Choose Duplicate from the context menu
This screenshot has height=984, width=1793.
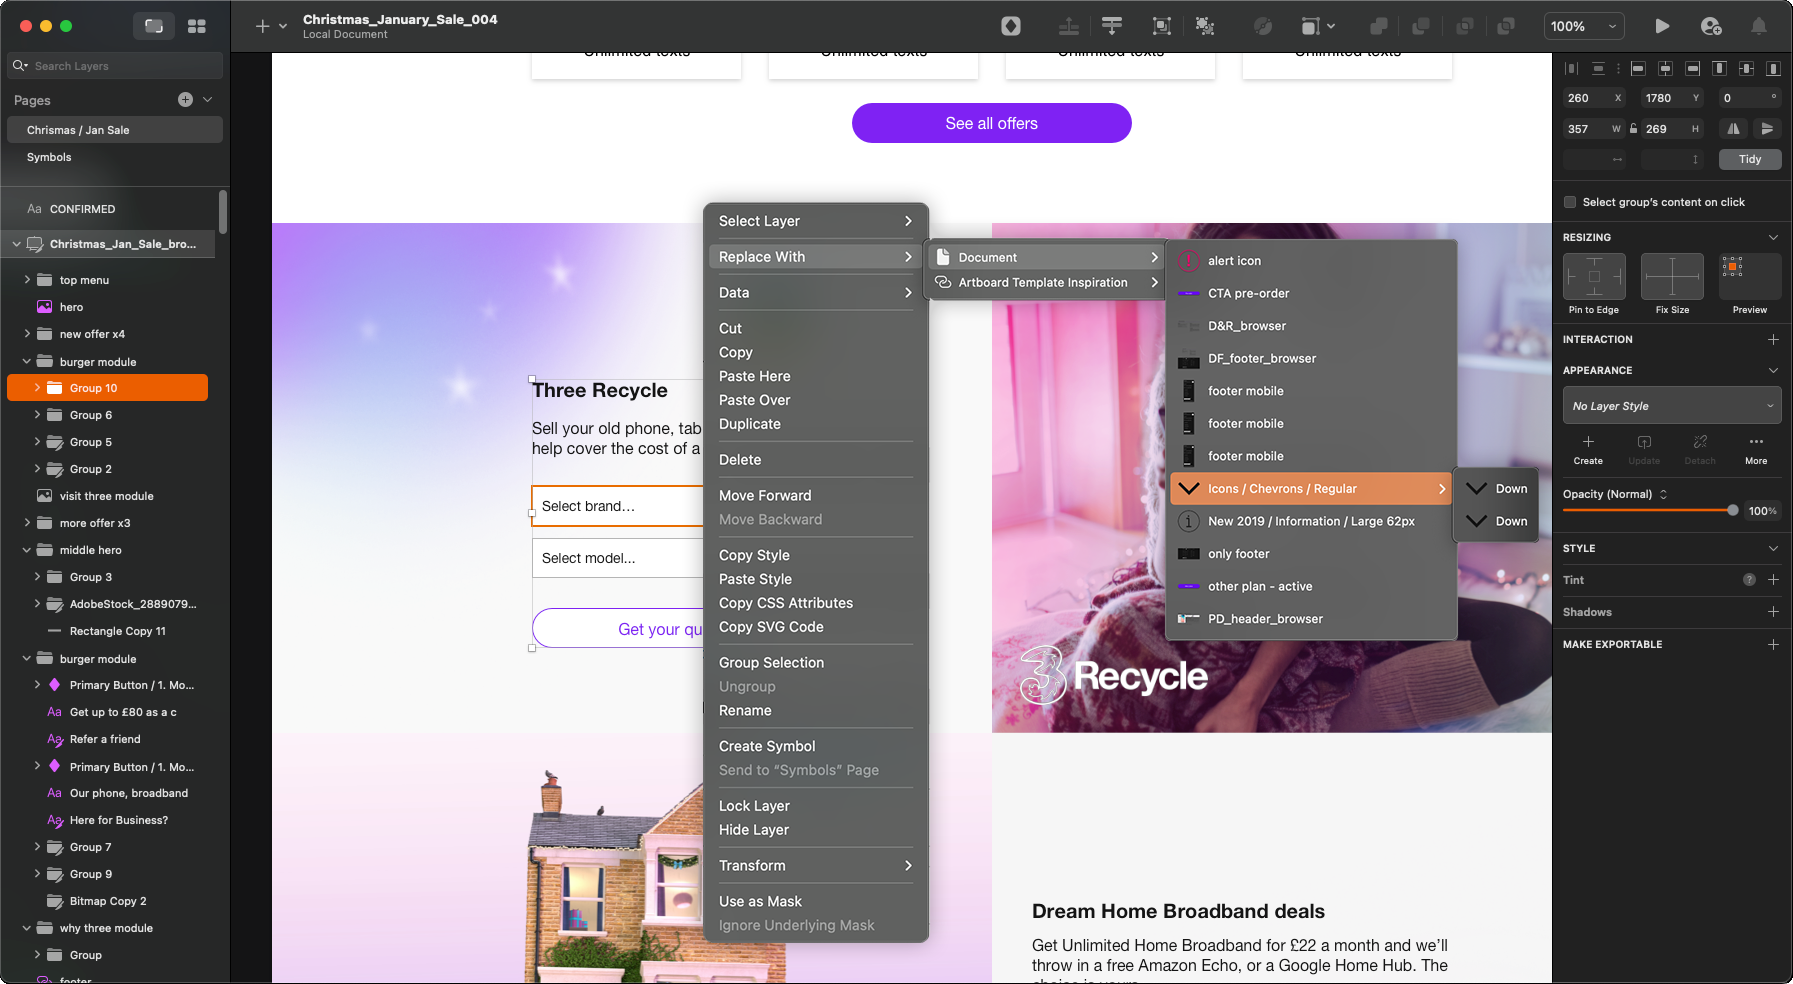click(x=749, y=424)
